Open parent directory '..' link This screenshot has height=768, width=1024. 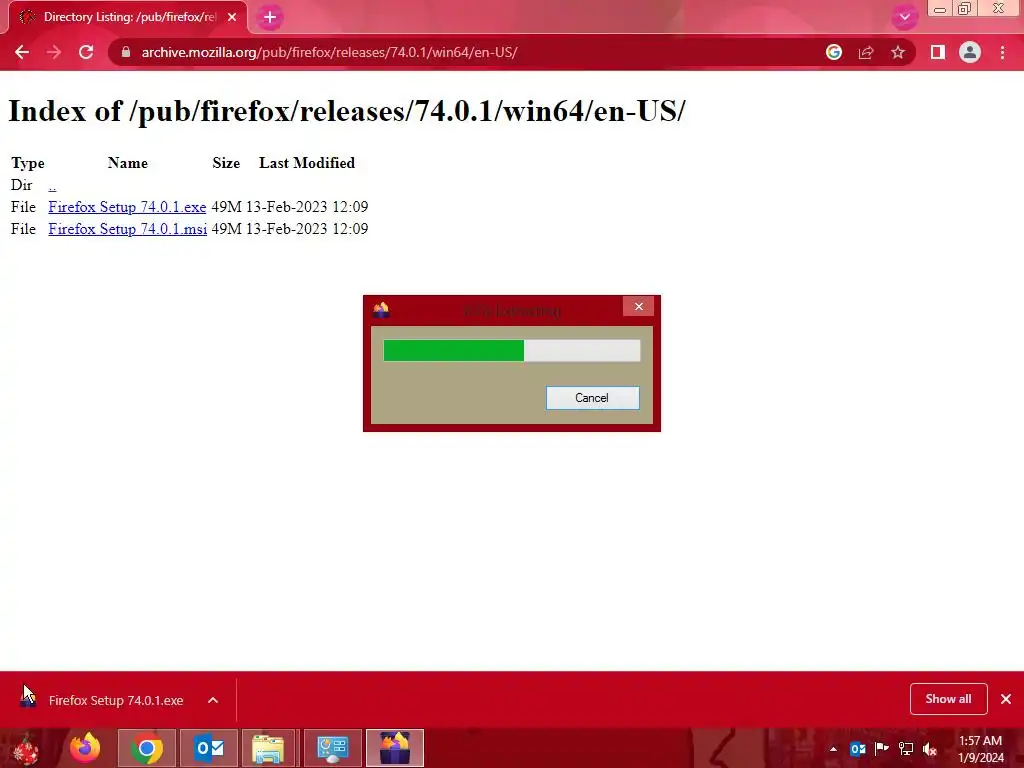pyautogui.click(x=52, y=185)
